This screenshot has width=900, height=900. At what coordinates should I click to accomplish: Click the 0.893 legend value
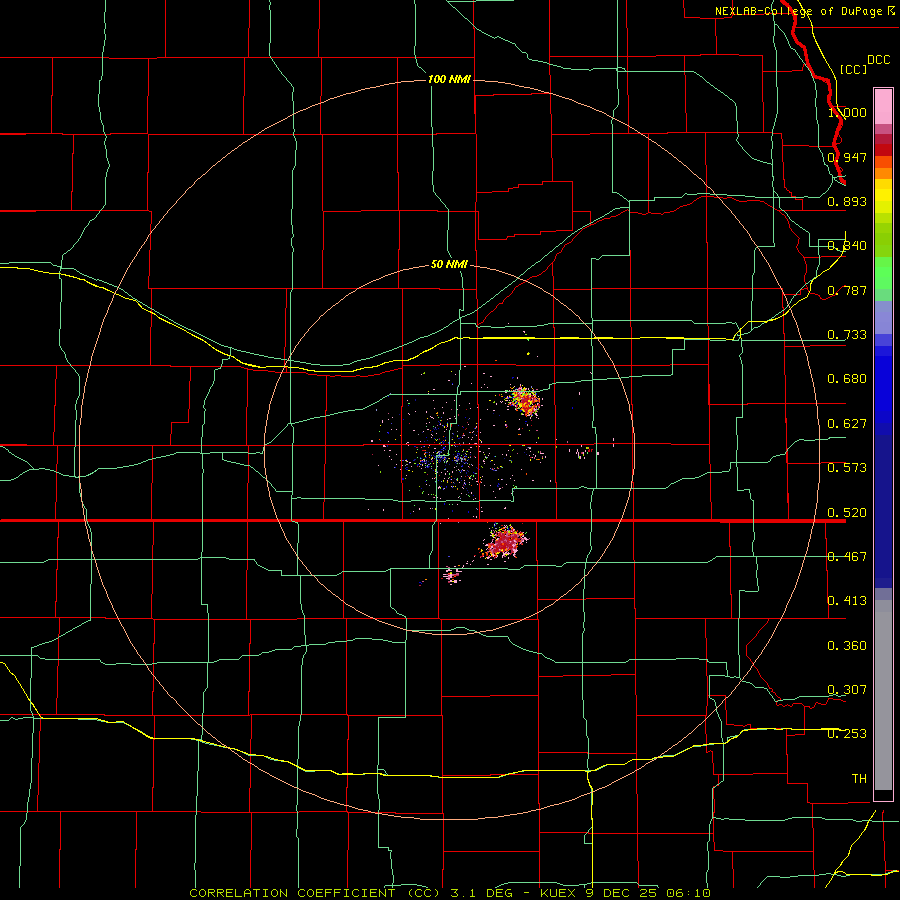tap(847, 201)
